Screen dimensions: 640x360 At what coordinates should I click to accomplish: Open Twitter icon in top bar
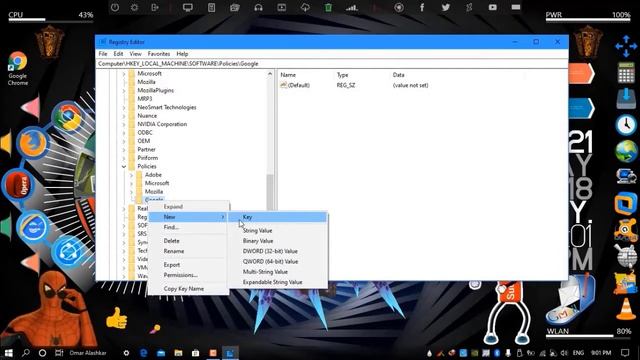[446, 7]
